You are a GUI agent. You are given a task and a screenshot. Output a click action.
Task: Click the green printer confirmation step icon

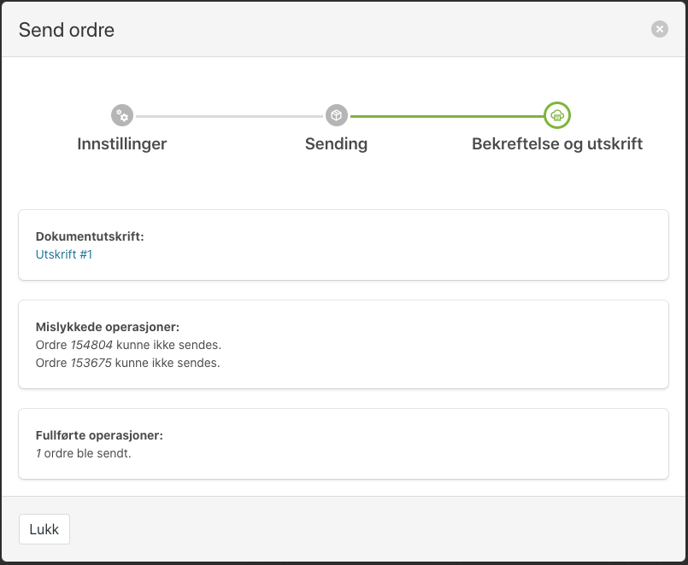coord(557,115)
